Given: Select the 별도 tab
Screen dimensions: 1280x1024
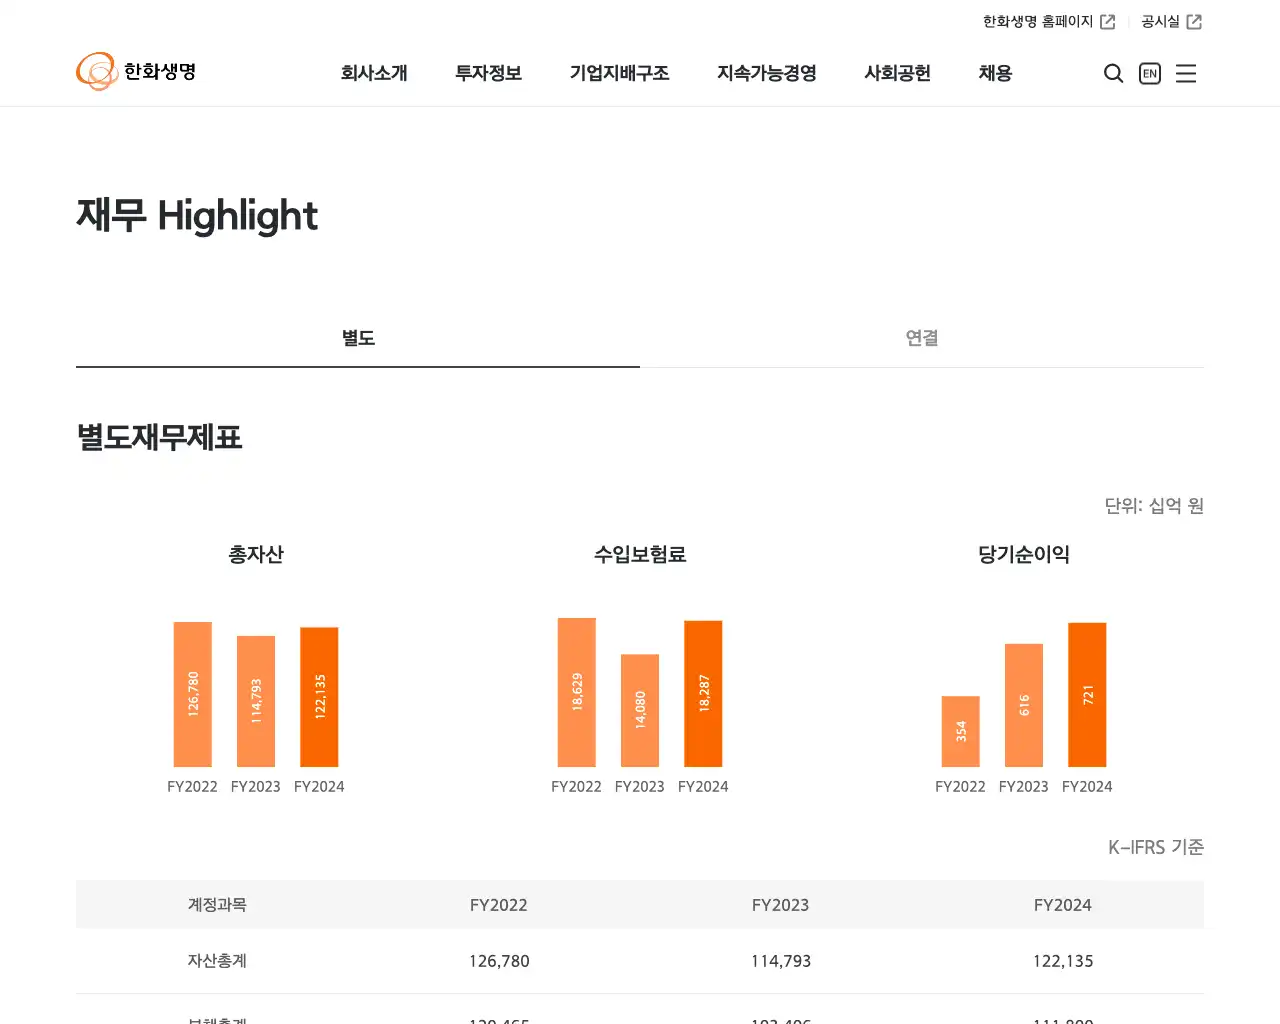Looking at the screenshot, I should point(358,338).
